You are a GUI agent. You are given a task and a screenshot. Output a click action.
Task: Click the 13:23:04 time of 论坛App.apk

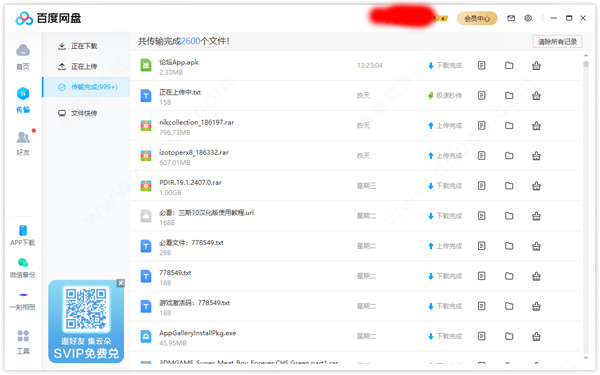370,65
